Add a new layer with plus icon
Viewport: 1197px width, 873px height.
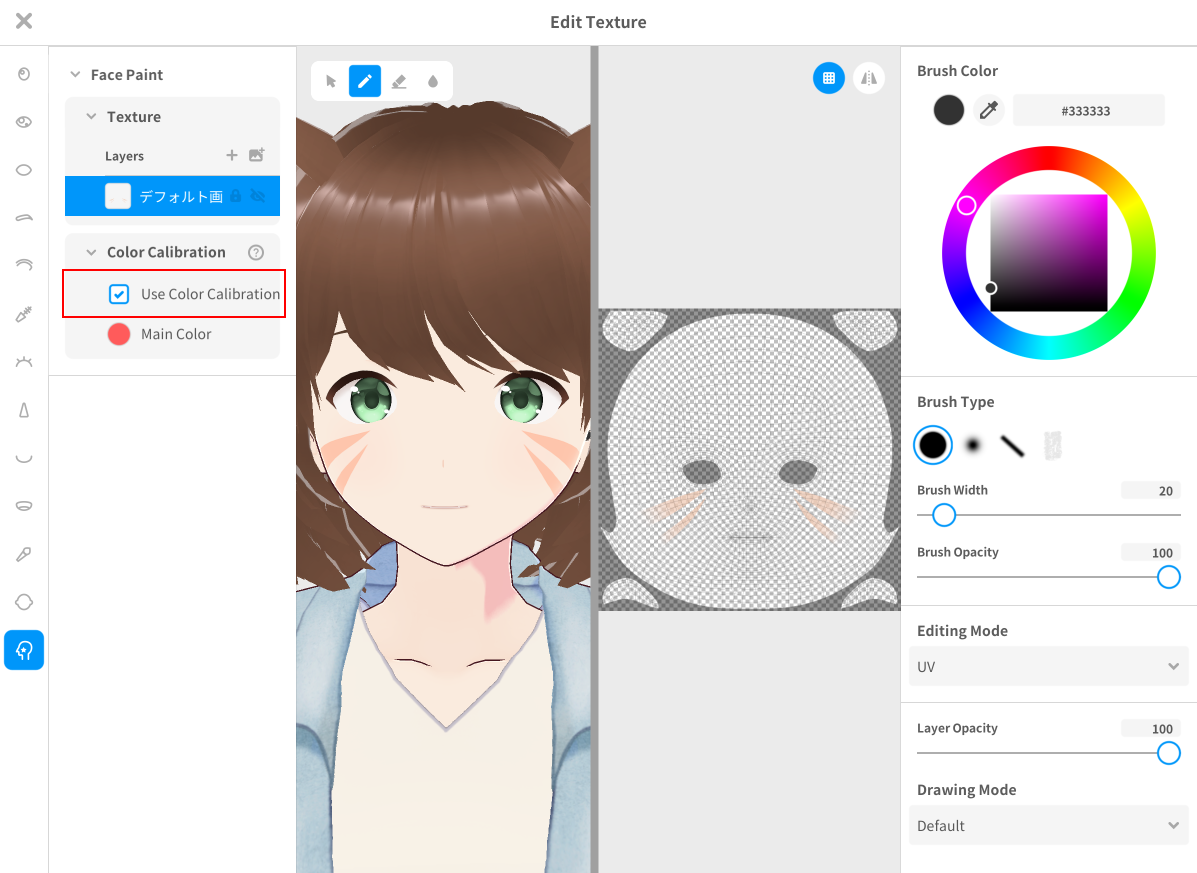pyautogui.click(x=232, y=155)
